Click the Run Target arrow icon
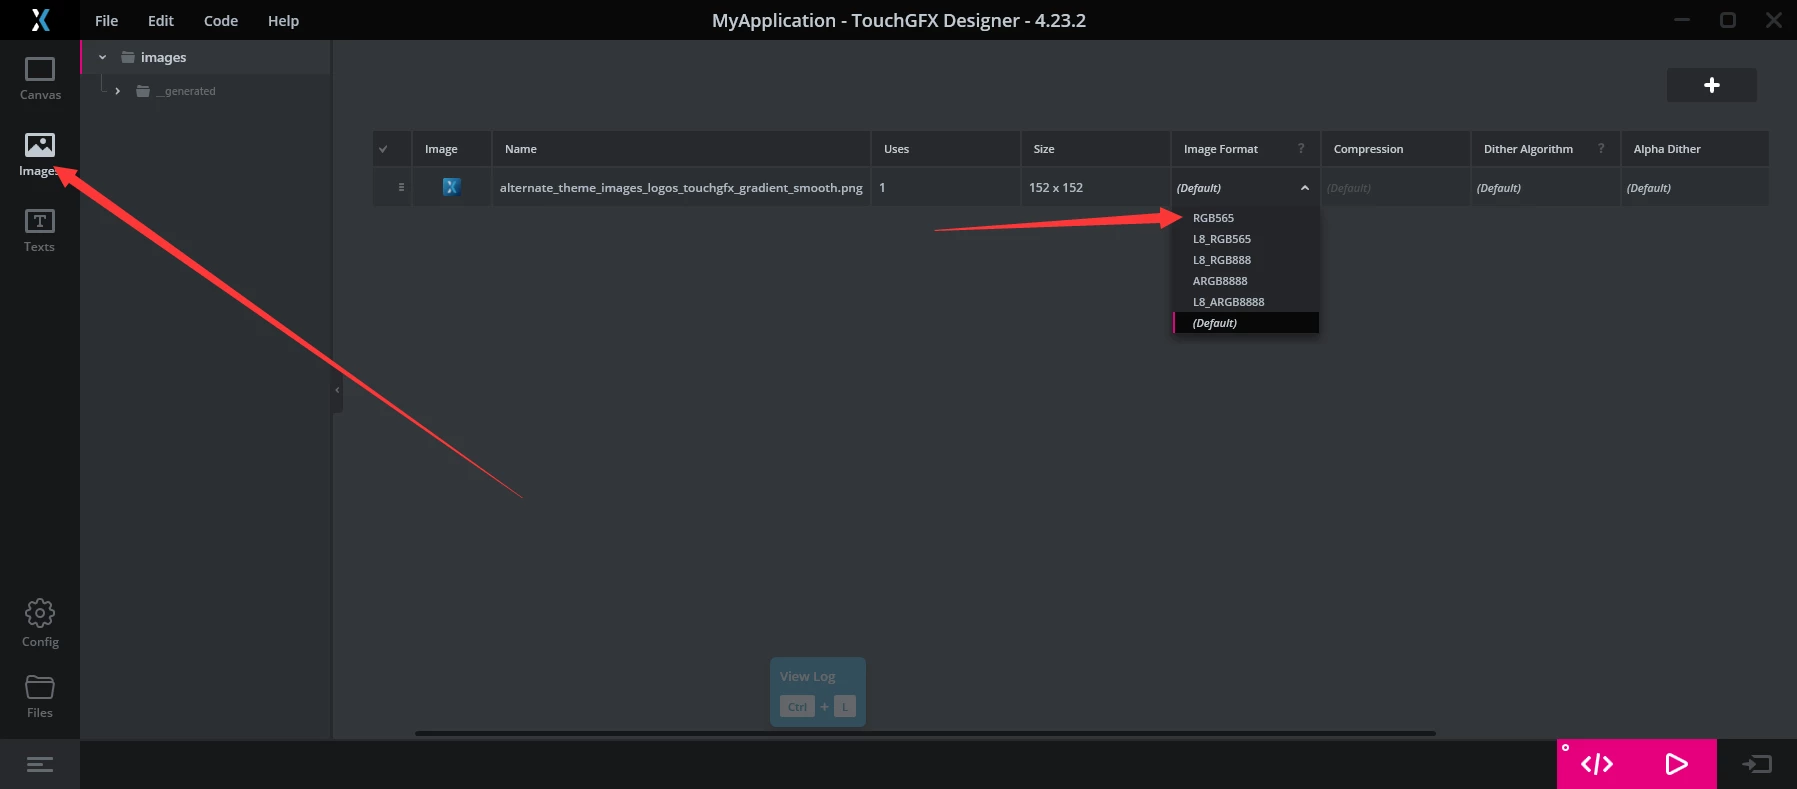 [x=1757, y=764]
